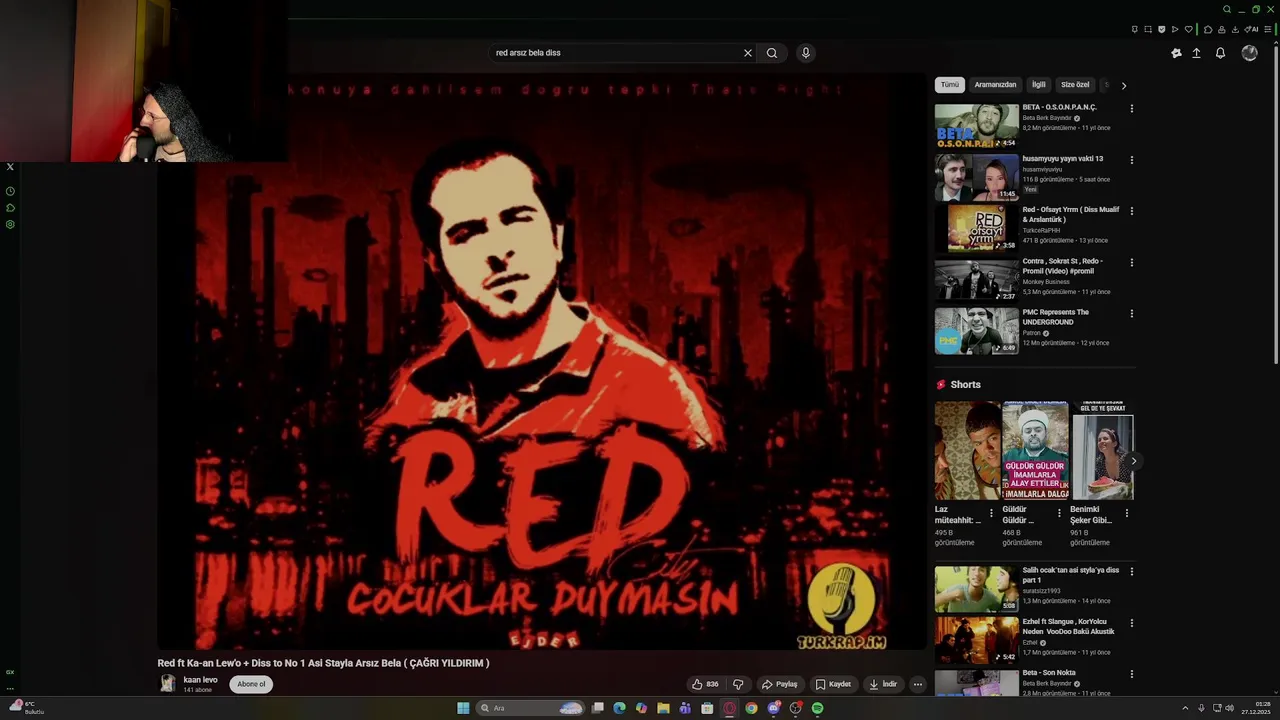The height and width of the screenshot is (720, 1280).
Task: Open YouTube notifications bell
Action: (x=1220, y=53)
